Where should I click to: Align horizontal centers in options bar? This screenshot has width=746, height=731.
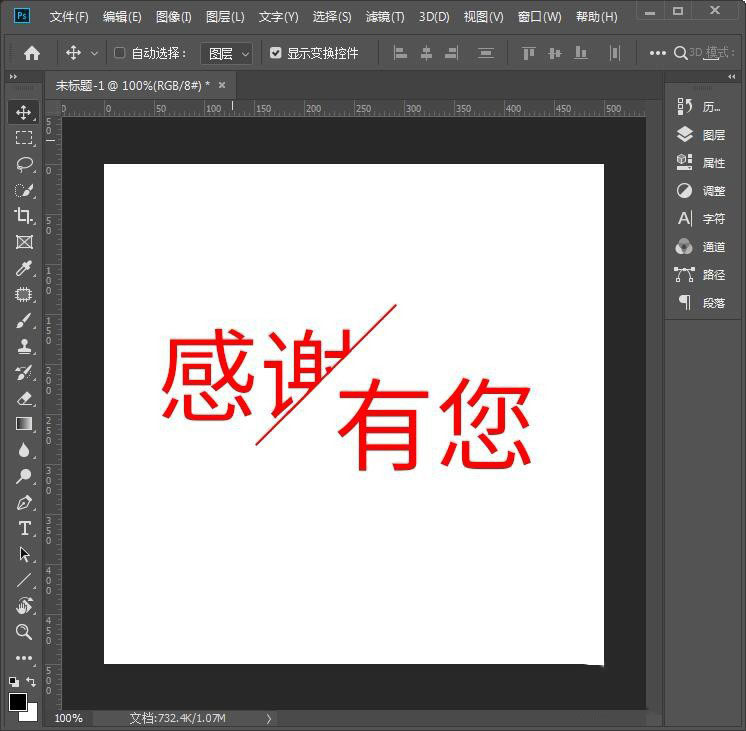coord(426,53)
